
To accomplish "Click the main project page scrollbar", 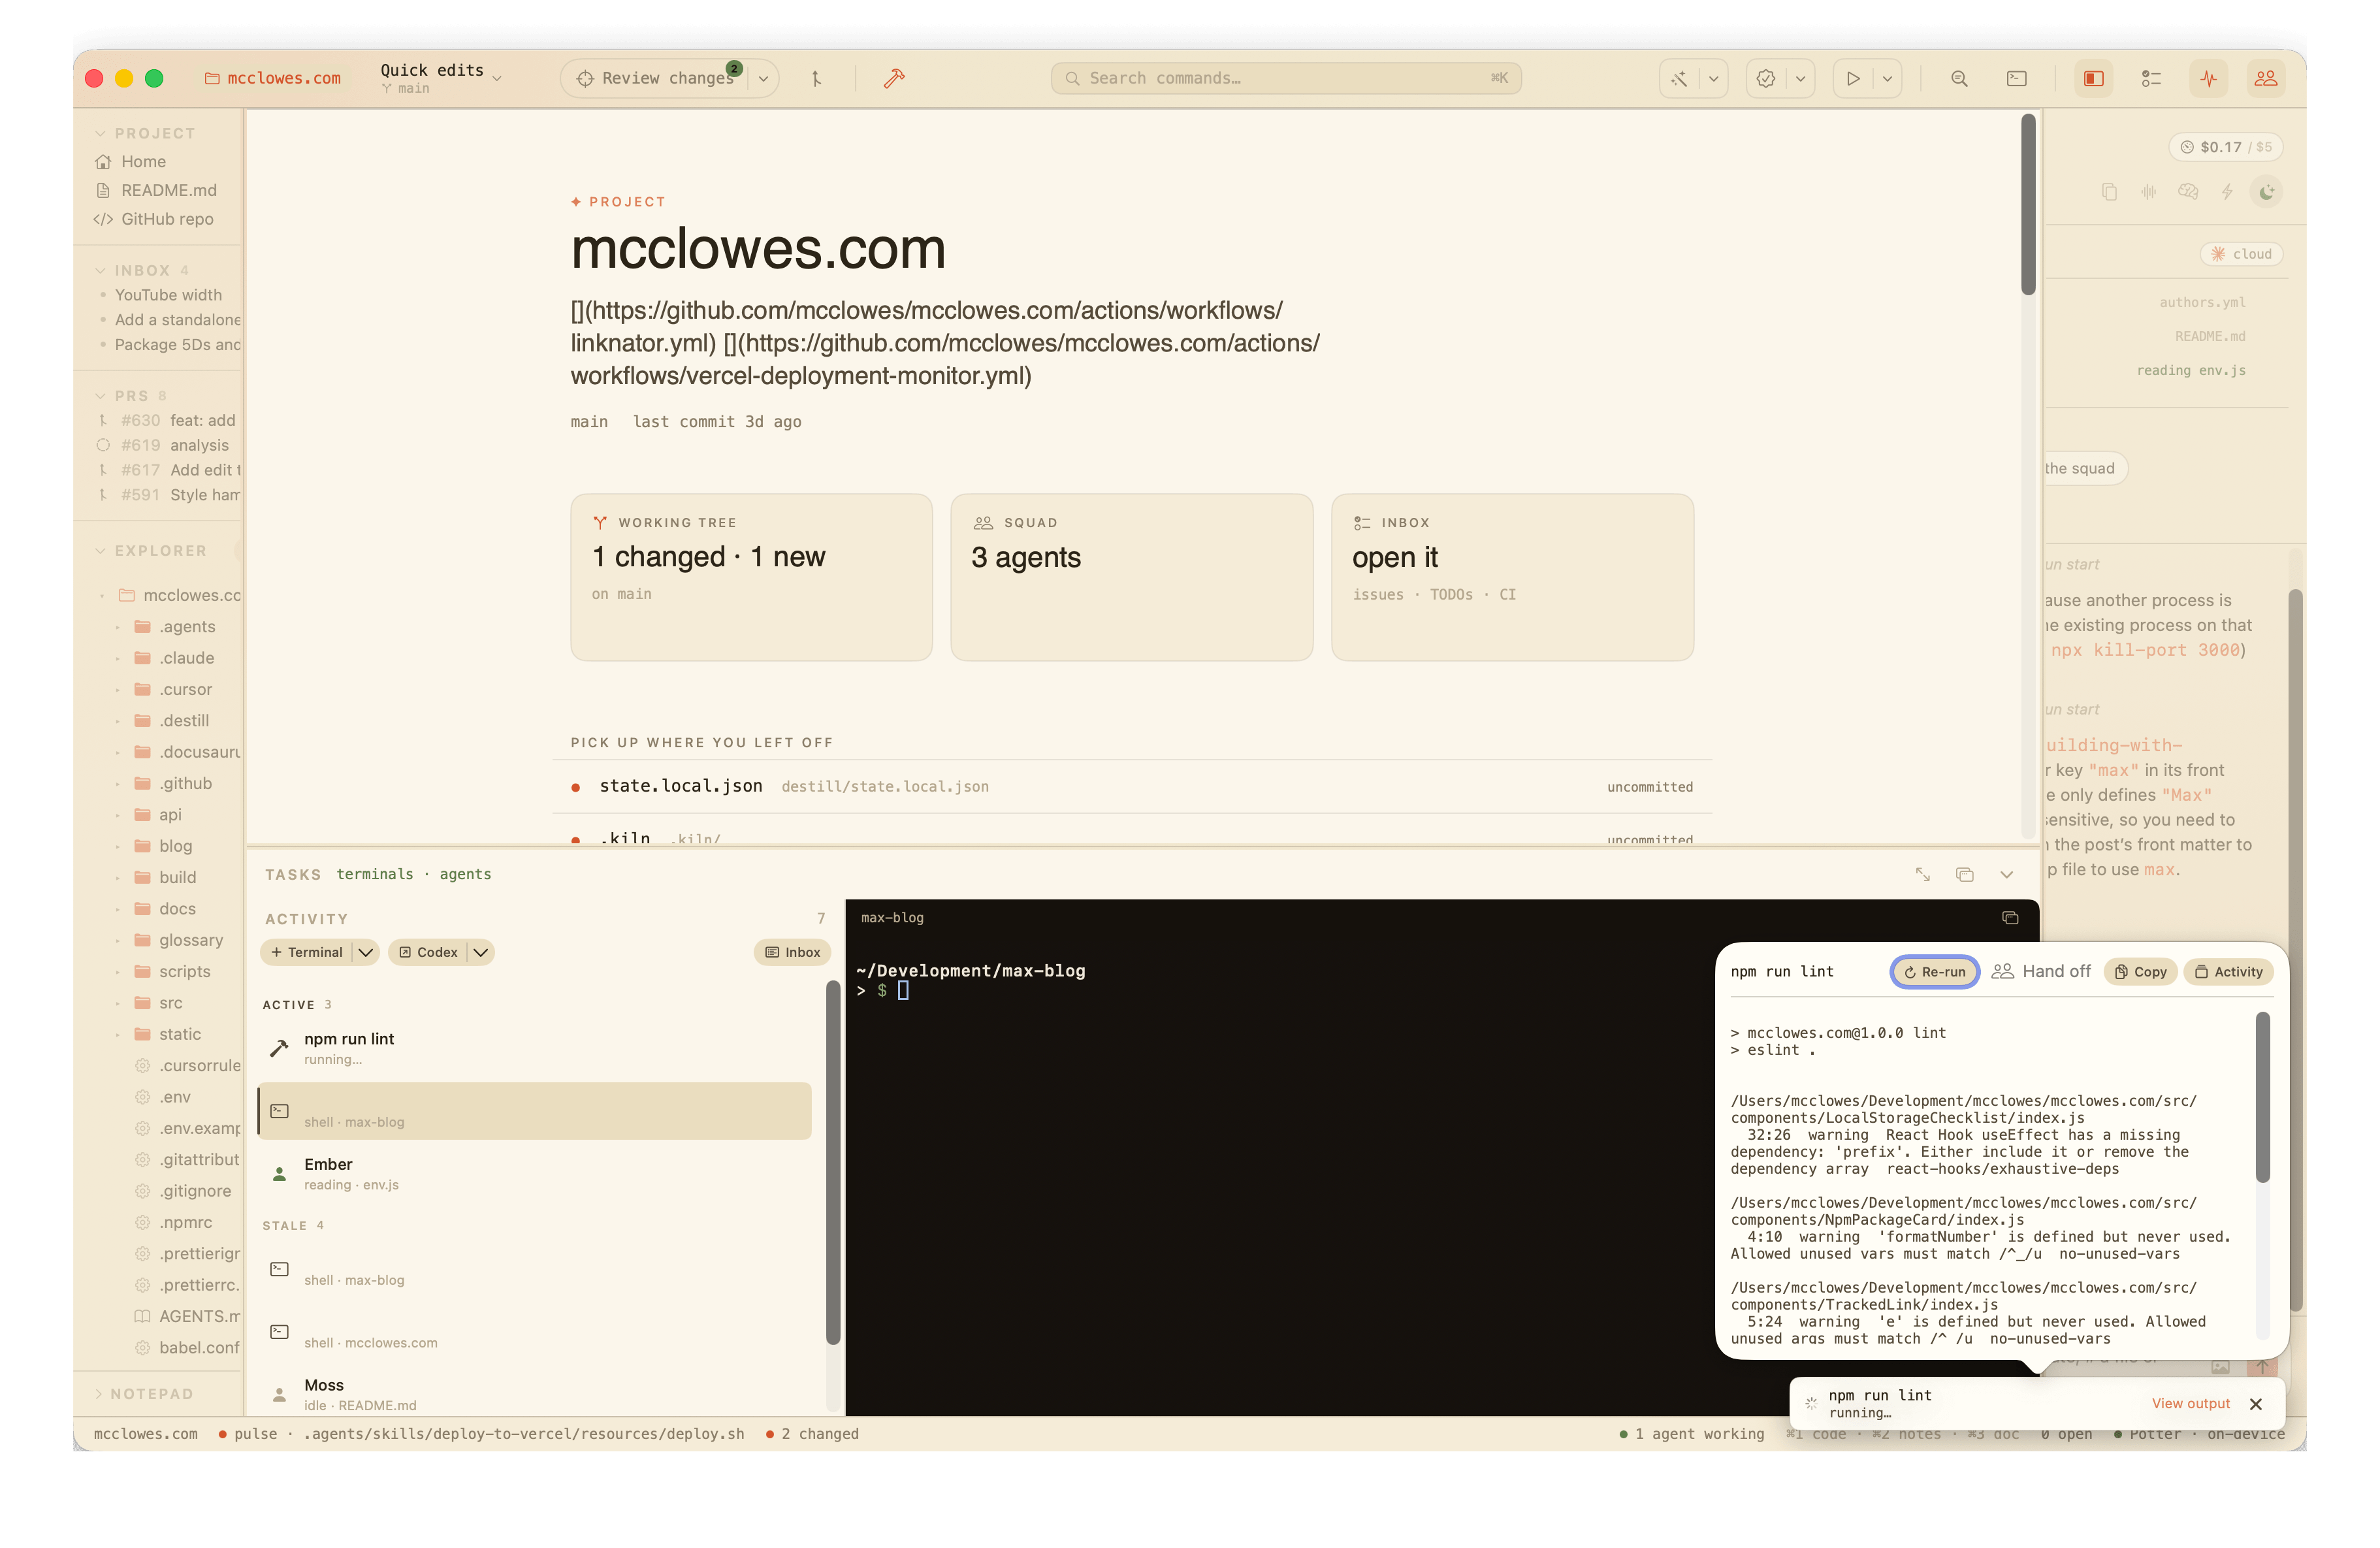I will [2028, 205].
